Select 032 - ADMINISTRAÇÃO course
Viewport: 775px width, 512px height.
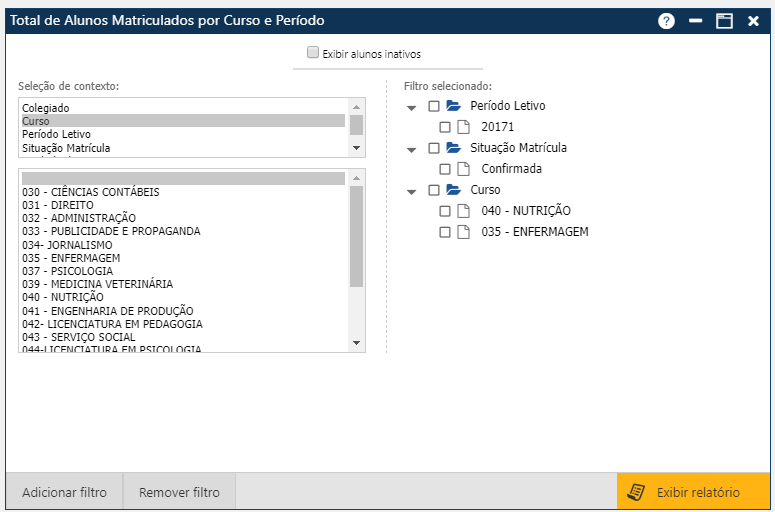point(183,218)
